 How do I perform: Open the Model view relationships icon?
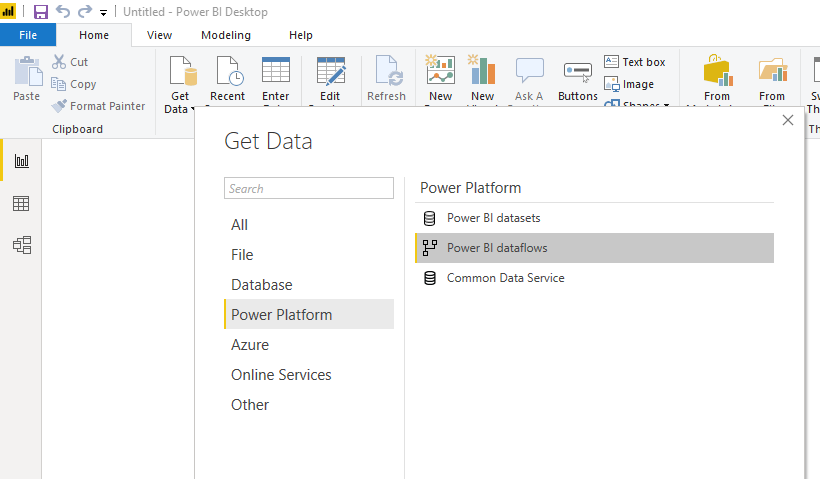[x=21, y=245]
